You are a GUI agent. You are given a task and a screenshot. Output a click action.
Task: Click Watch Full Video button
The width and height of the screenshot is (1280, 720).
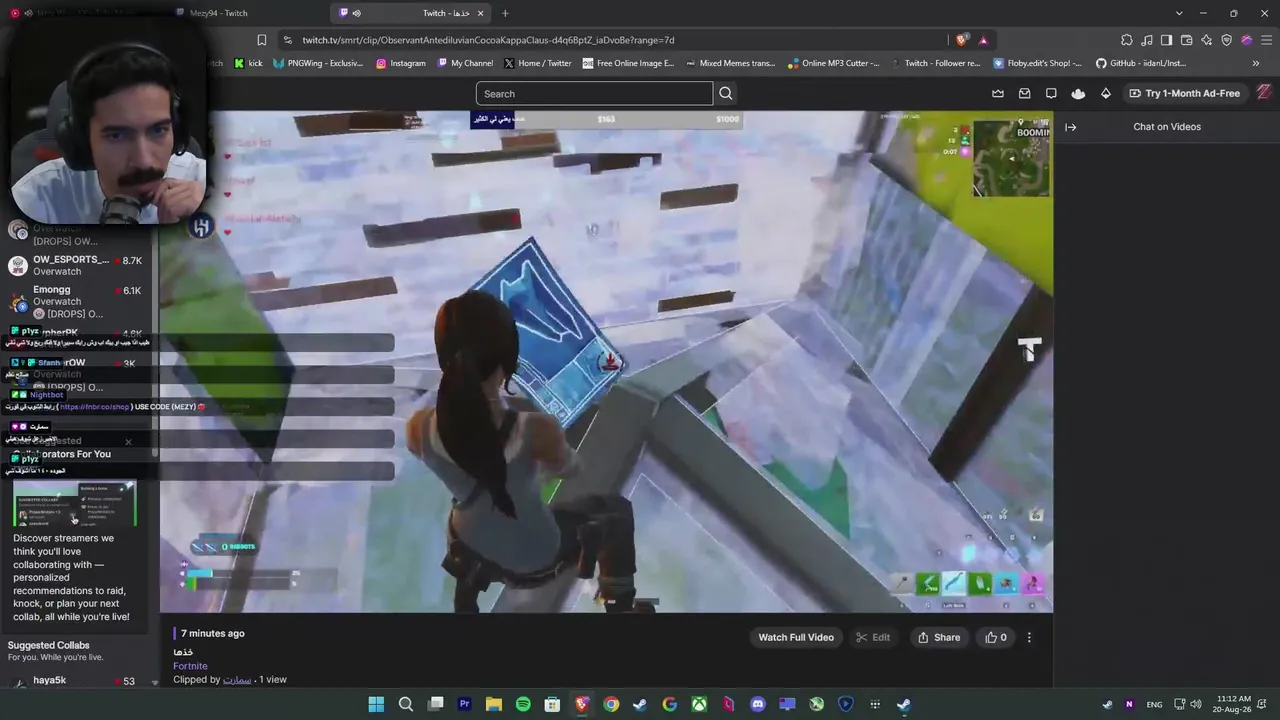point(796,637)
